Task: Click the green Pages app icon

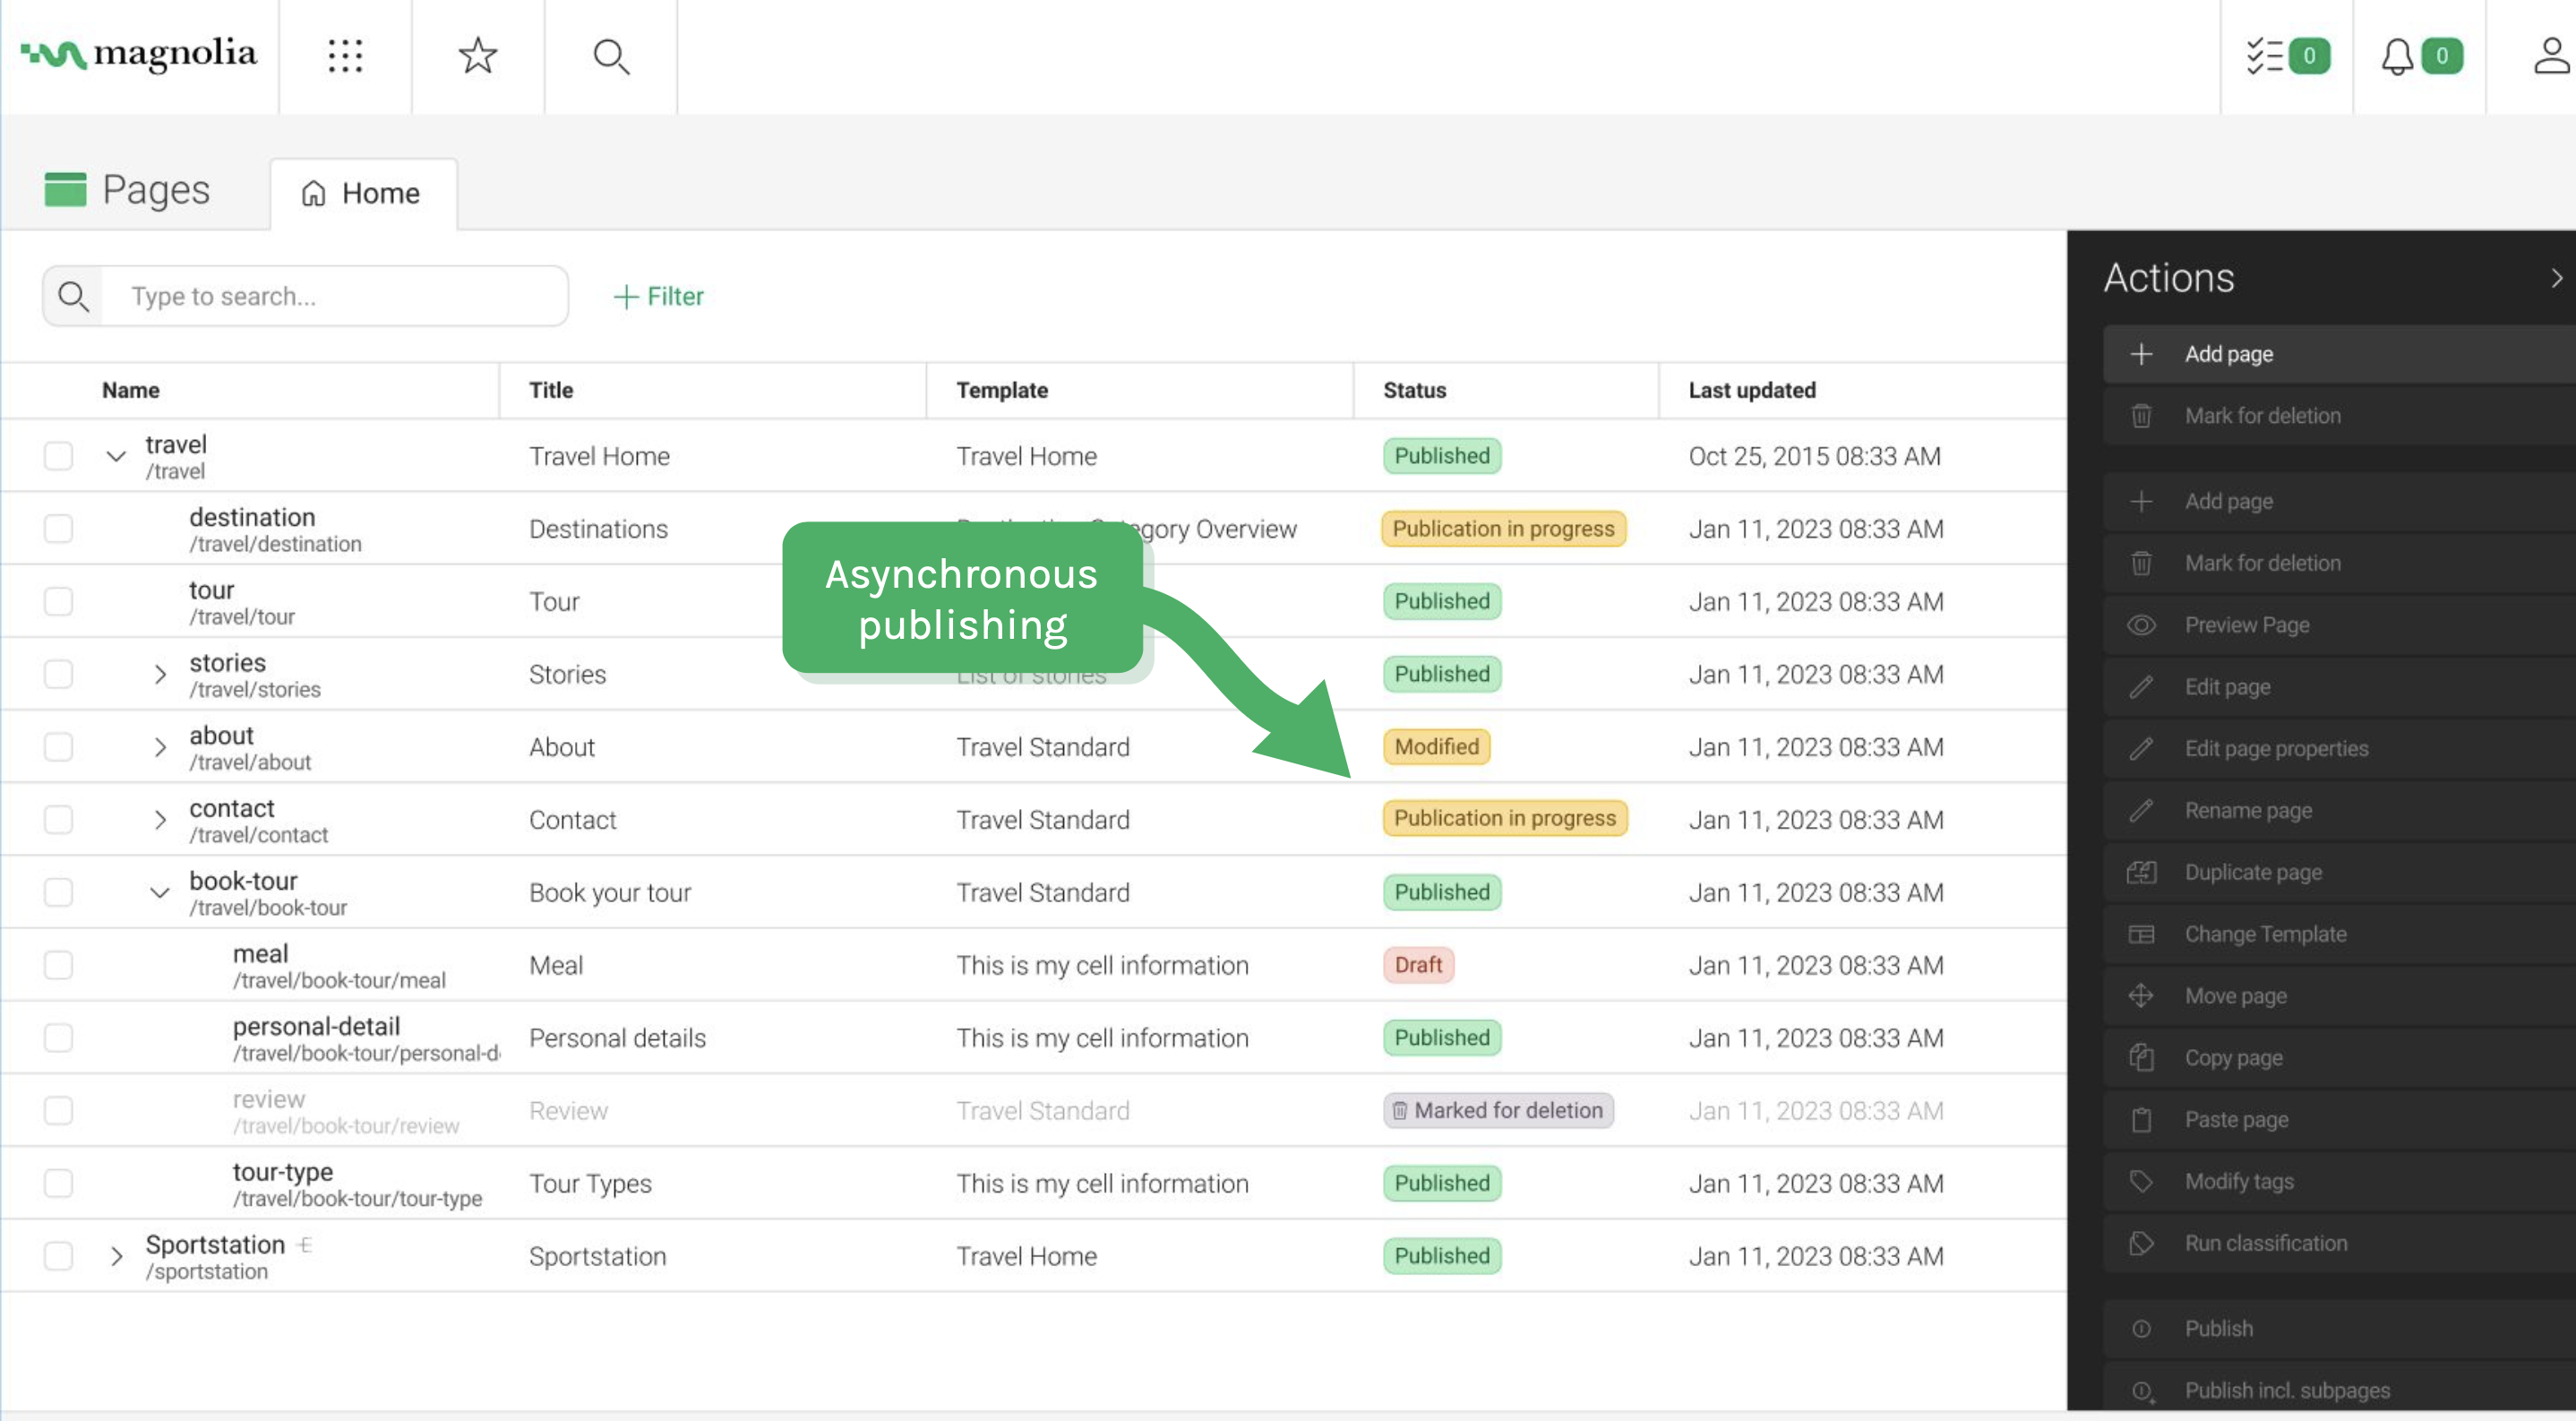Action: point(65,189)
